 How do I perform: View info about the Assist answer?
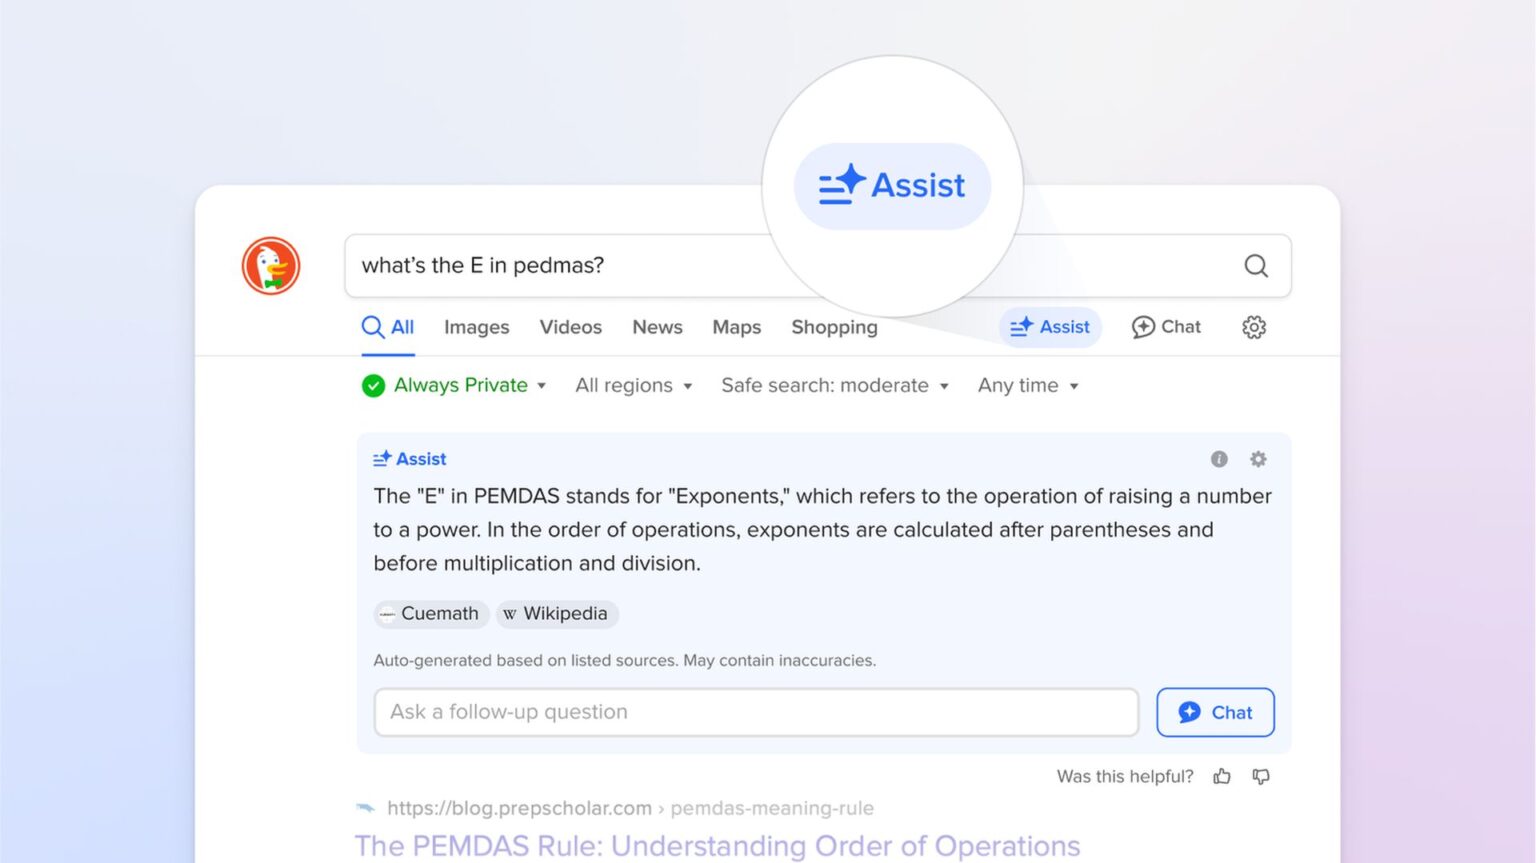point(1218,459)
